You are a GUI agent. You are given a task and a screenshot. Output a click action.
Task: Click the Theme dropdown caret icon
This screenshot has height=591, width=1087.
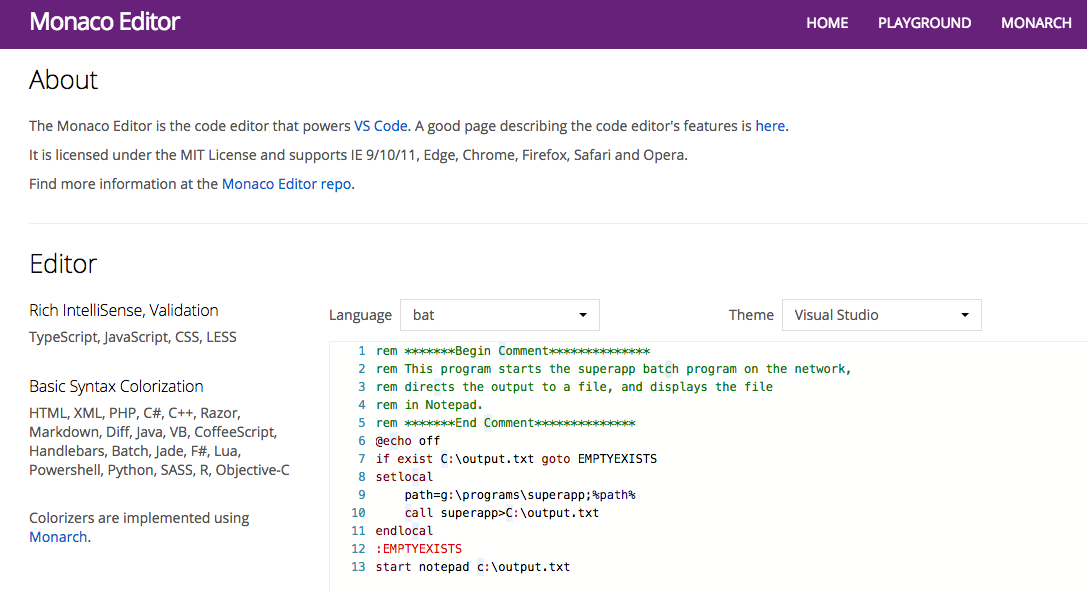click(965, 315)
